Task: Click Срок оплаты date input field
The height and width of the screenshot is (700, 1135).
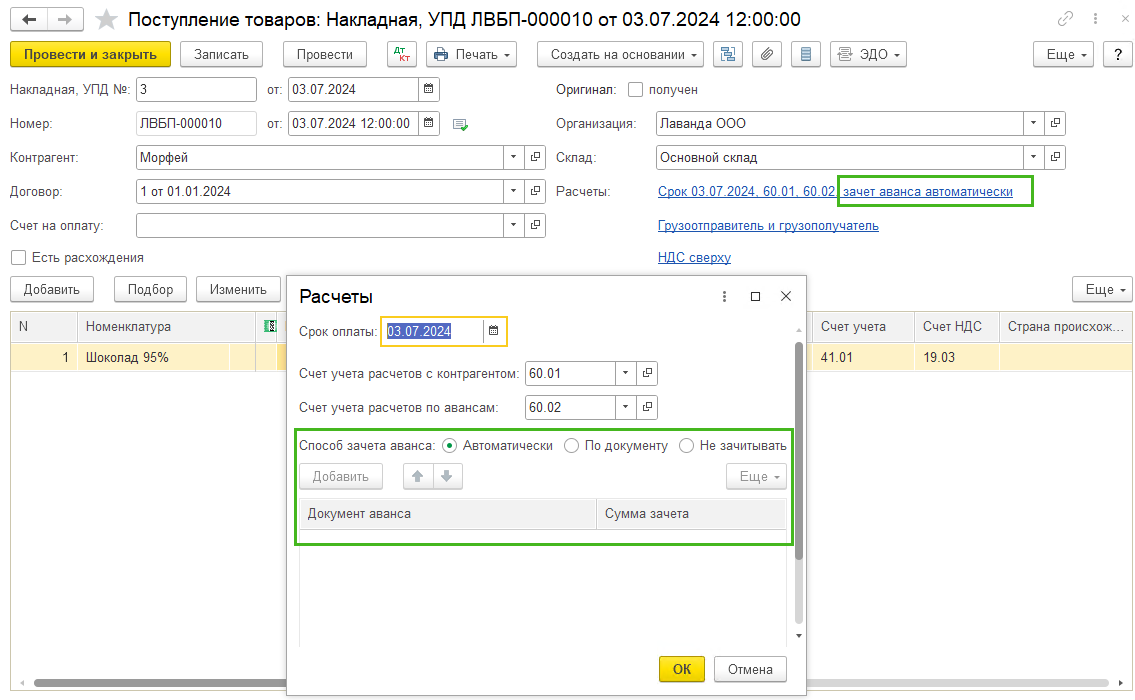Action: pos(433,331)
